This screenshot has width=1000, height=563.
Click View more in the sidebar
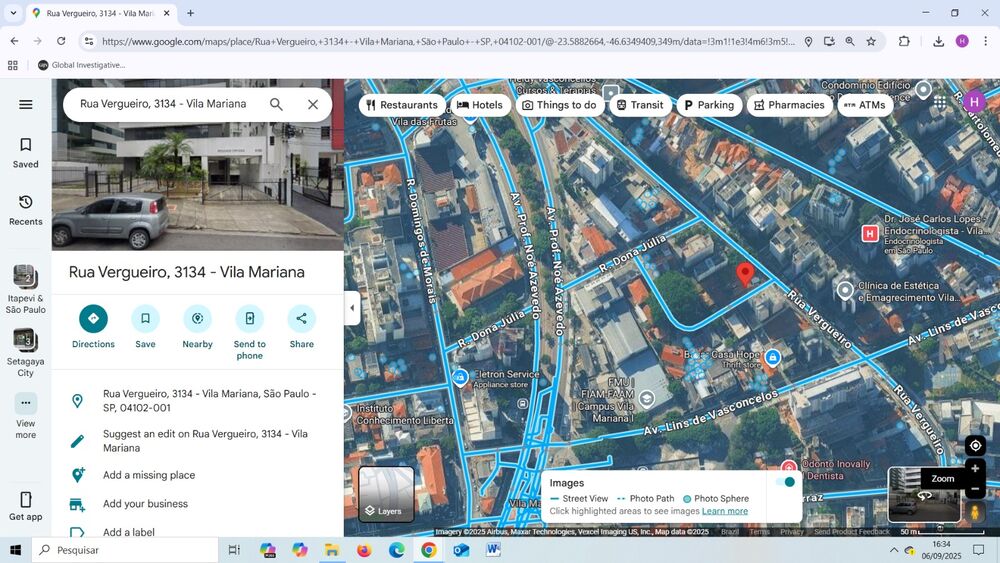tap(26, 416)
